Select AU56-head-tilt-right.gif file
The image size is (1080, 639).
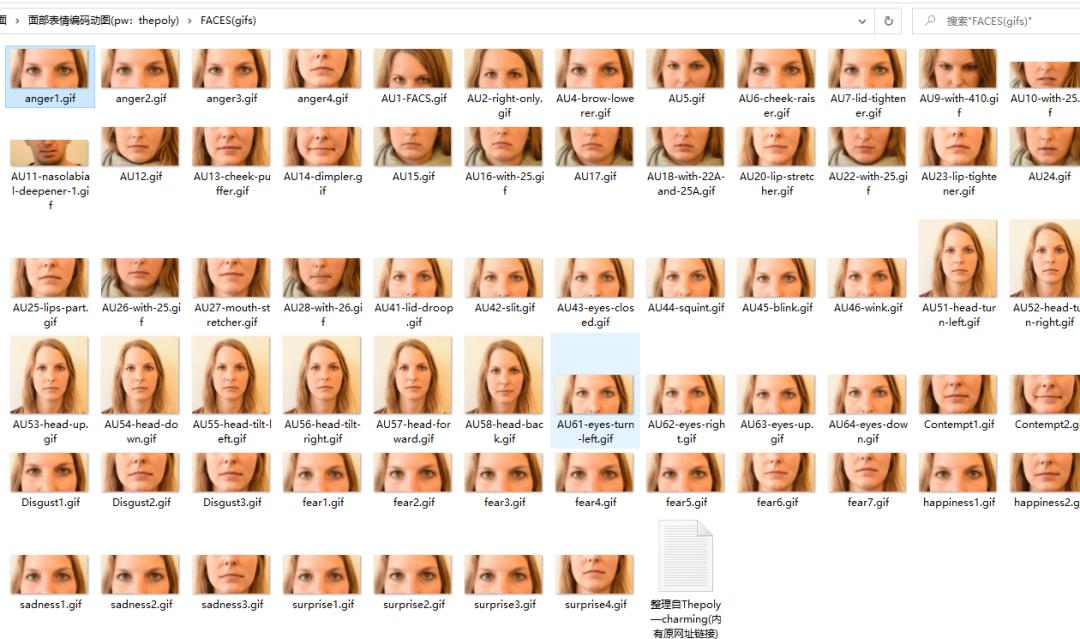click(x=322, y=375)
